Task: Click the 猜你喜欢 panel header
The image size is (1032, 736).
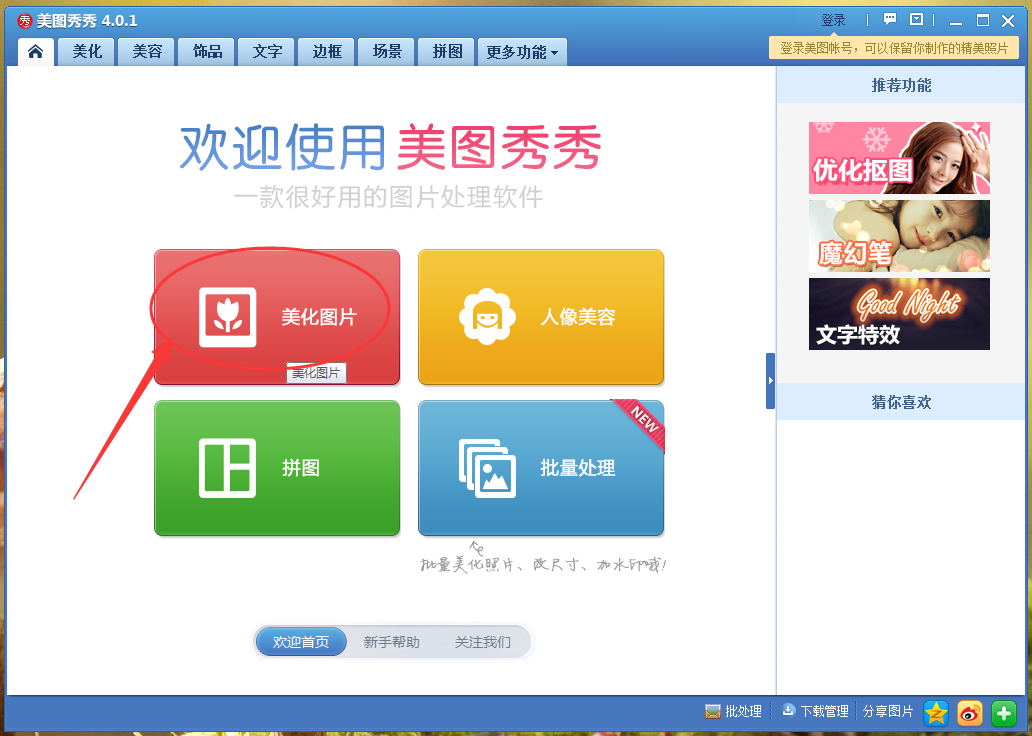Action: coord(901,402)
